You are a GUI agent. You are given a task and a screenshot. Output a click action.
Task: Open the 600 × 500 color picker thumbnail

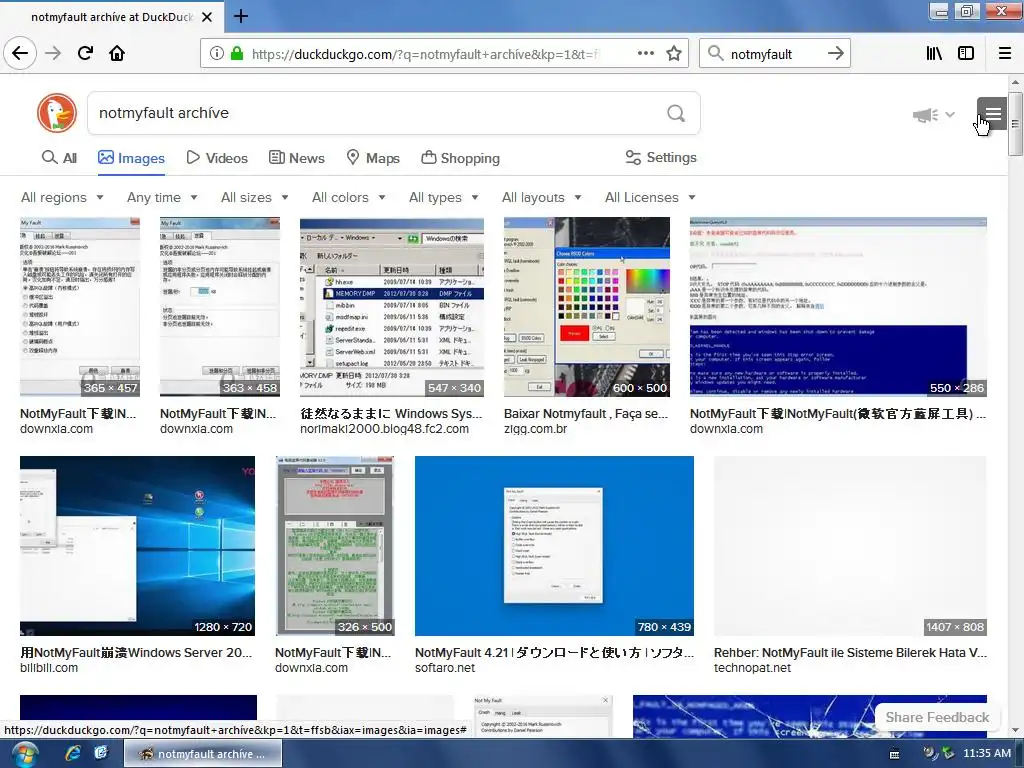tap(586, 307)
